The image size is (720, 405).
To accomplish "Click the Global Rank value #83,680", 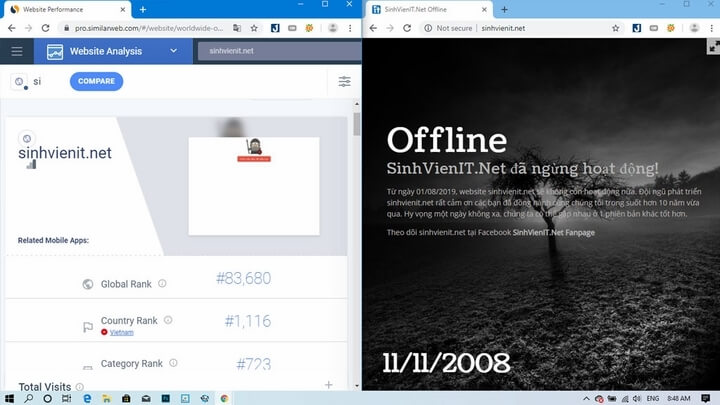I will tap(243, 278).
